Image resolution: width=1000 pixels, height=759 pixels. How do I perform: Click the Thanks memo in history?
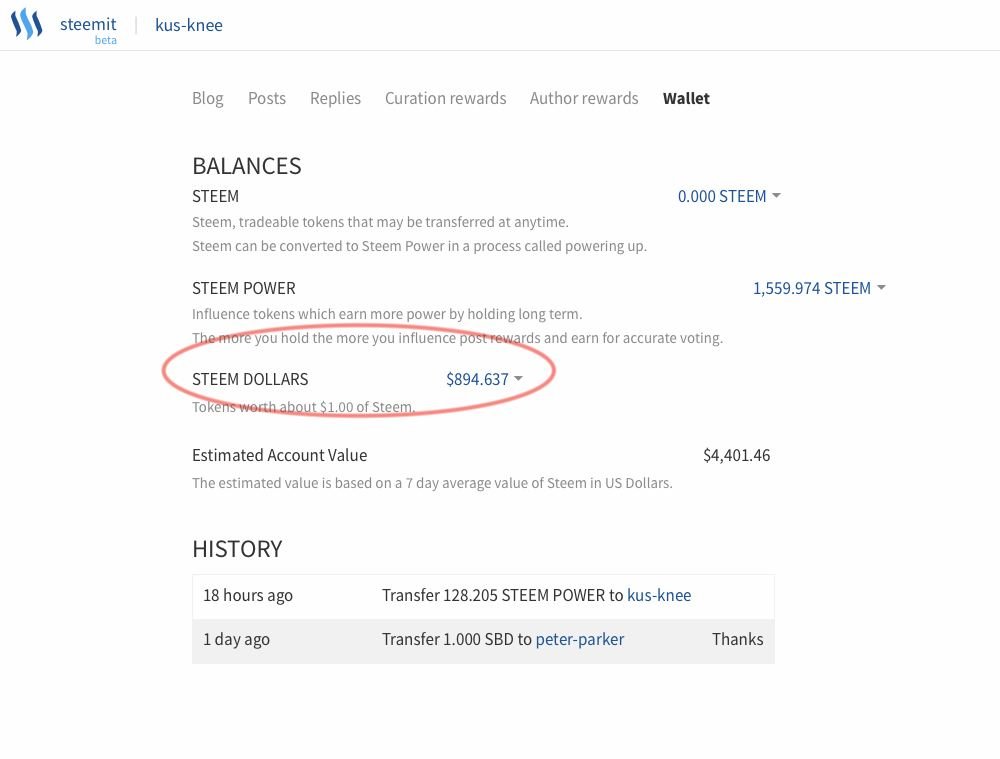tap(737, 639)
